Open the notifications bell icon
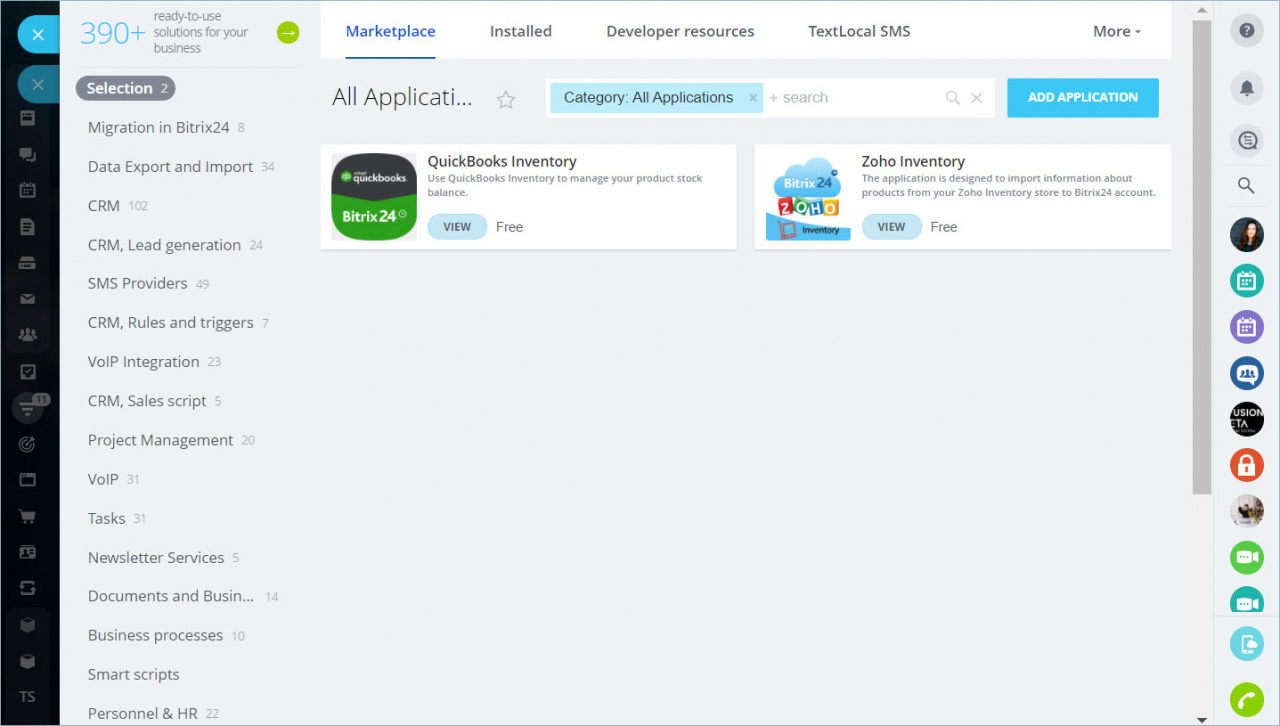The width and height of the screenshot is (1280, 726). 1246,88
